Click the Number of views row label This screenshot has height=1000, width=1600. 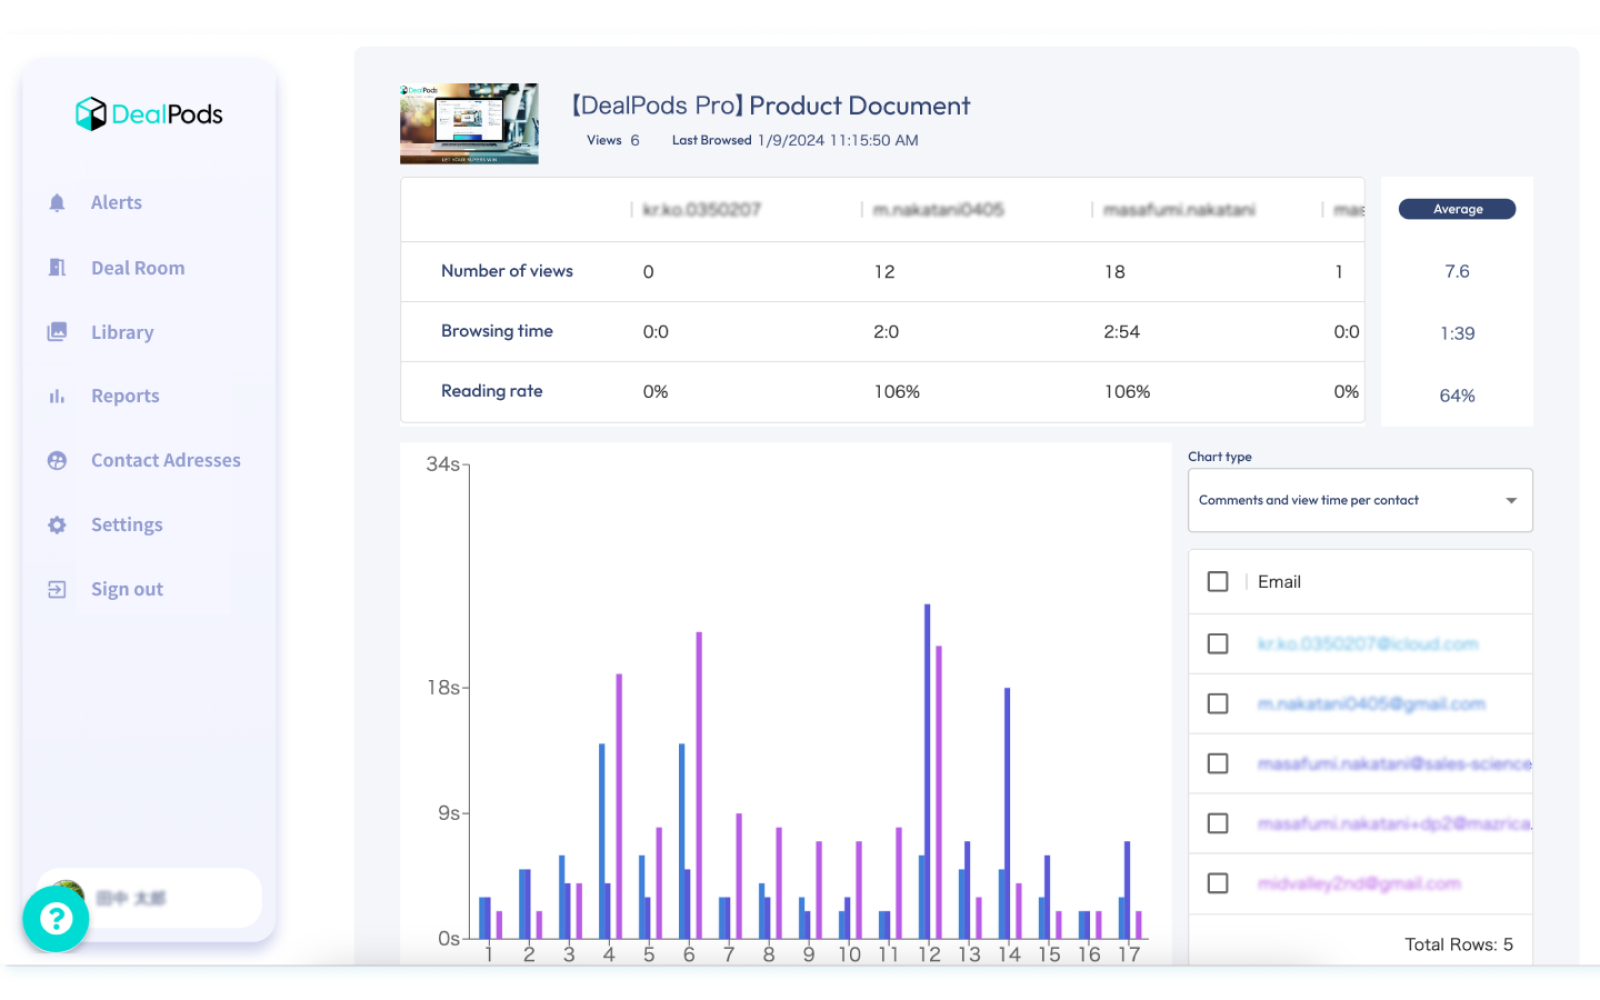click(507, 271)
